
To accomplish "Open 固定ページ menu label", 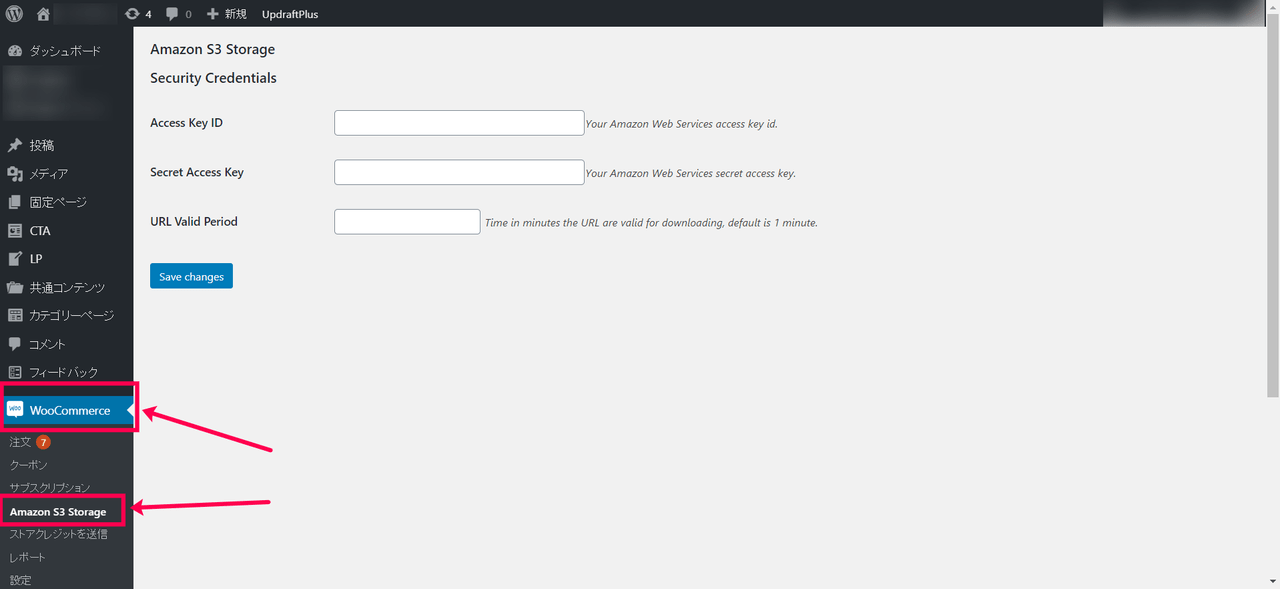I will point(58,202).
